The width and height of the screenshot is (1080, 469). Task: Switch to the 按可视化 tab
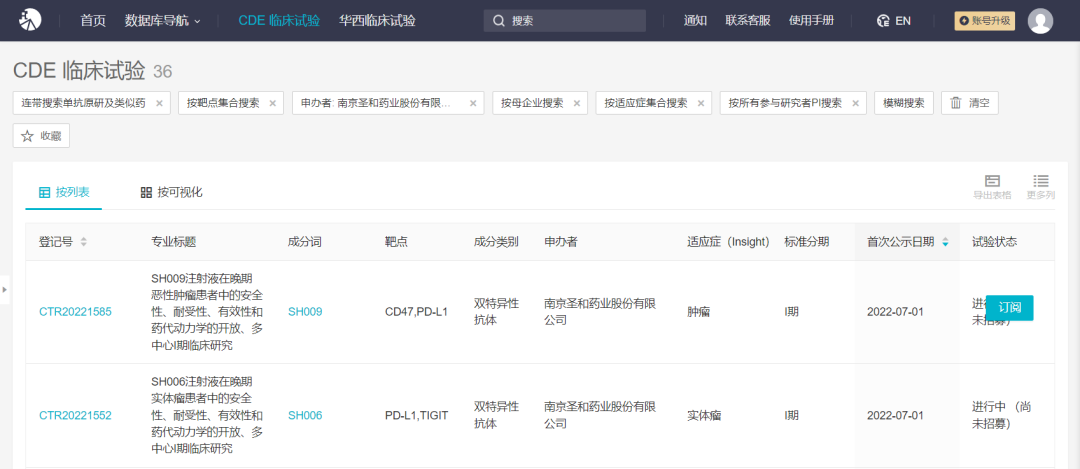point(172,192)
